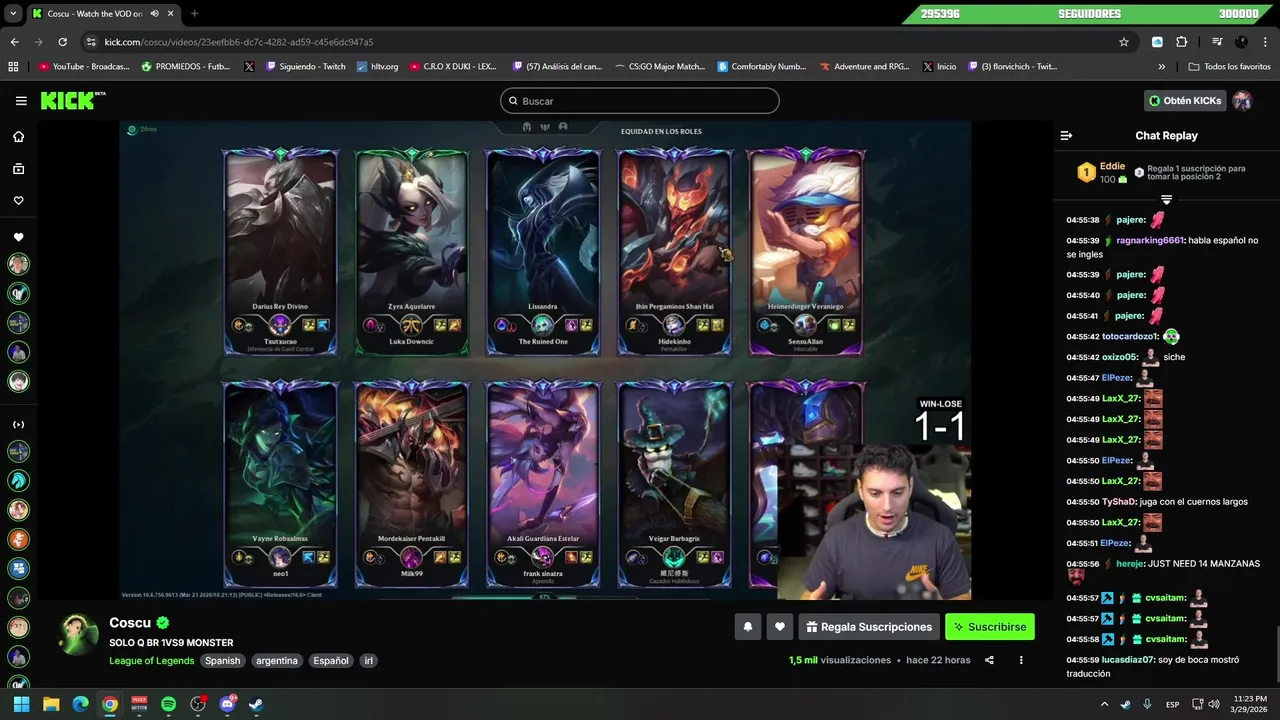Screen dimensions: 1280x720
Task: Focus the Buscar search field
Action: pos(640,101)
